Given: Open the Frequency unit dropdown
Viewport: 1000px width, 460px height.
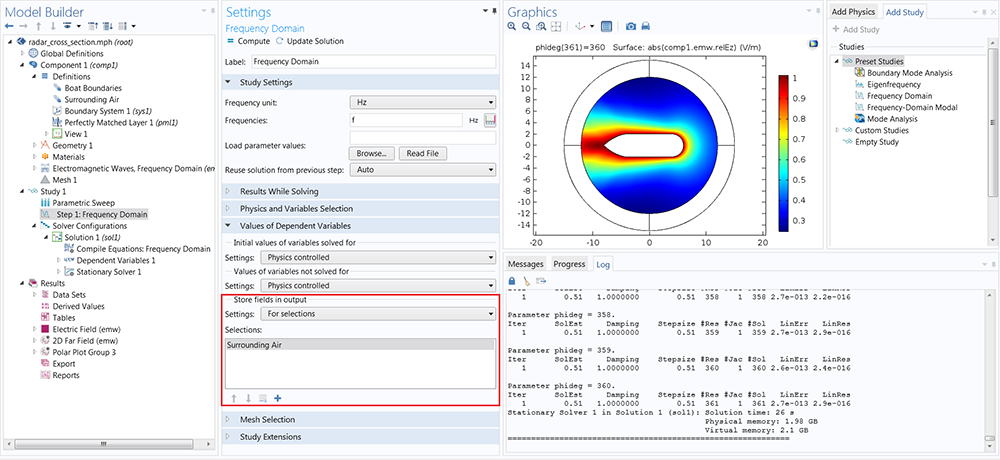Looking at the screenshot, I should pos(422,102).
